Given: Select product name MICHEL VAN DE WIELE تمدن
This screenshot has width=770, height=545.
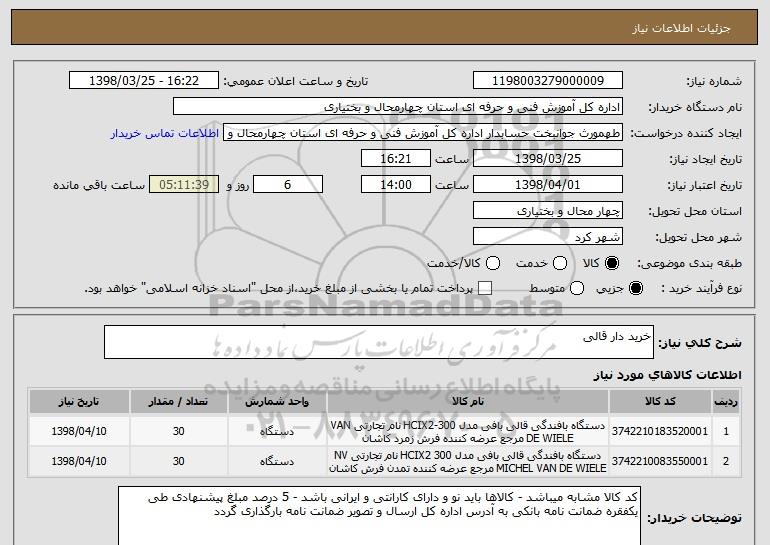Looking at the screenshot, I should (468, 462).
